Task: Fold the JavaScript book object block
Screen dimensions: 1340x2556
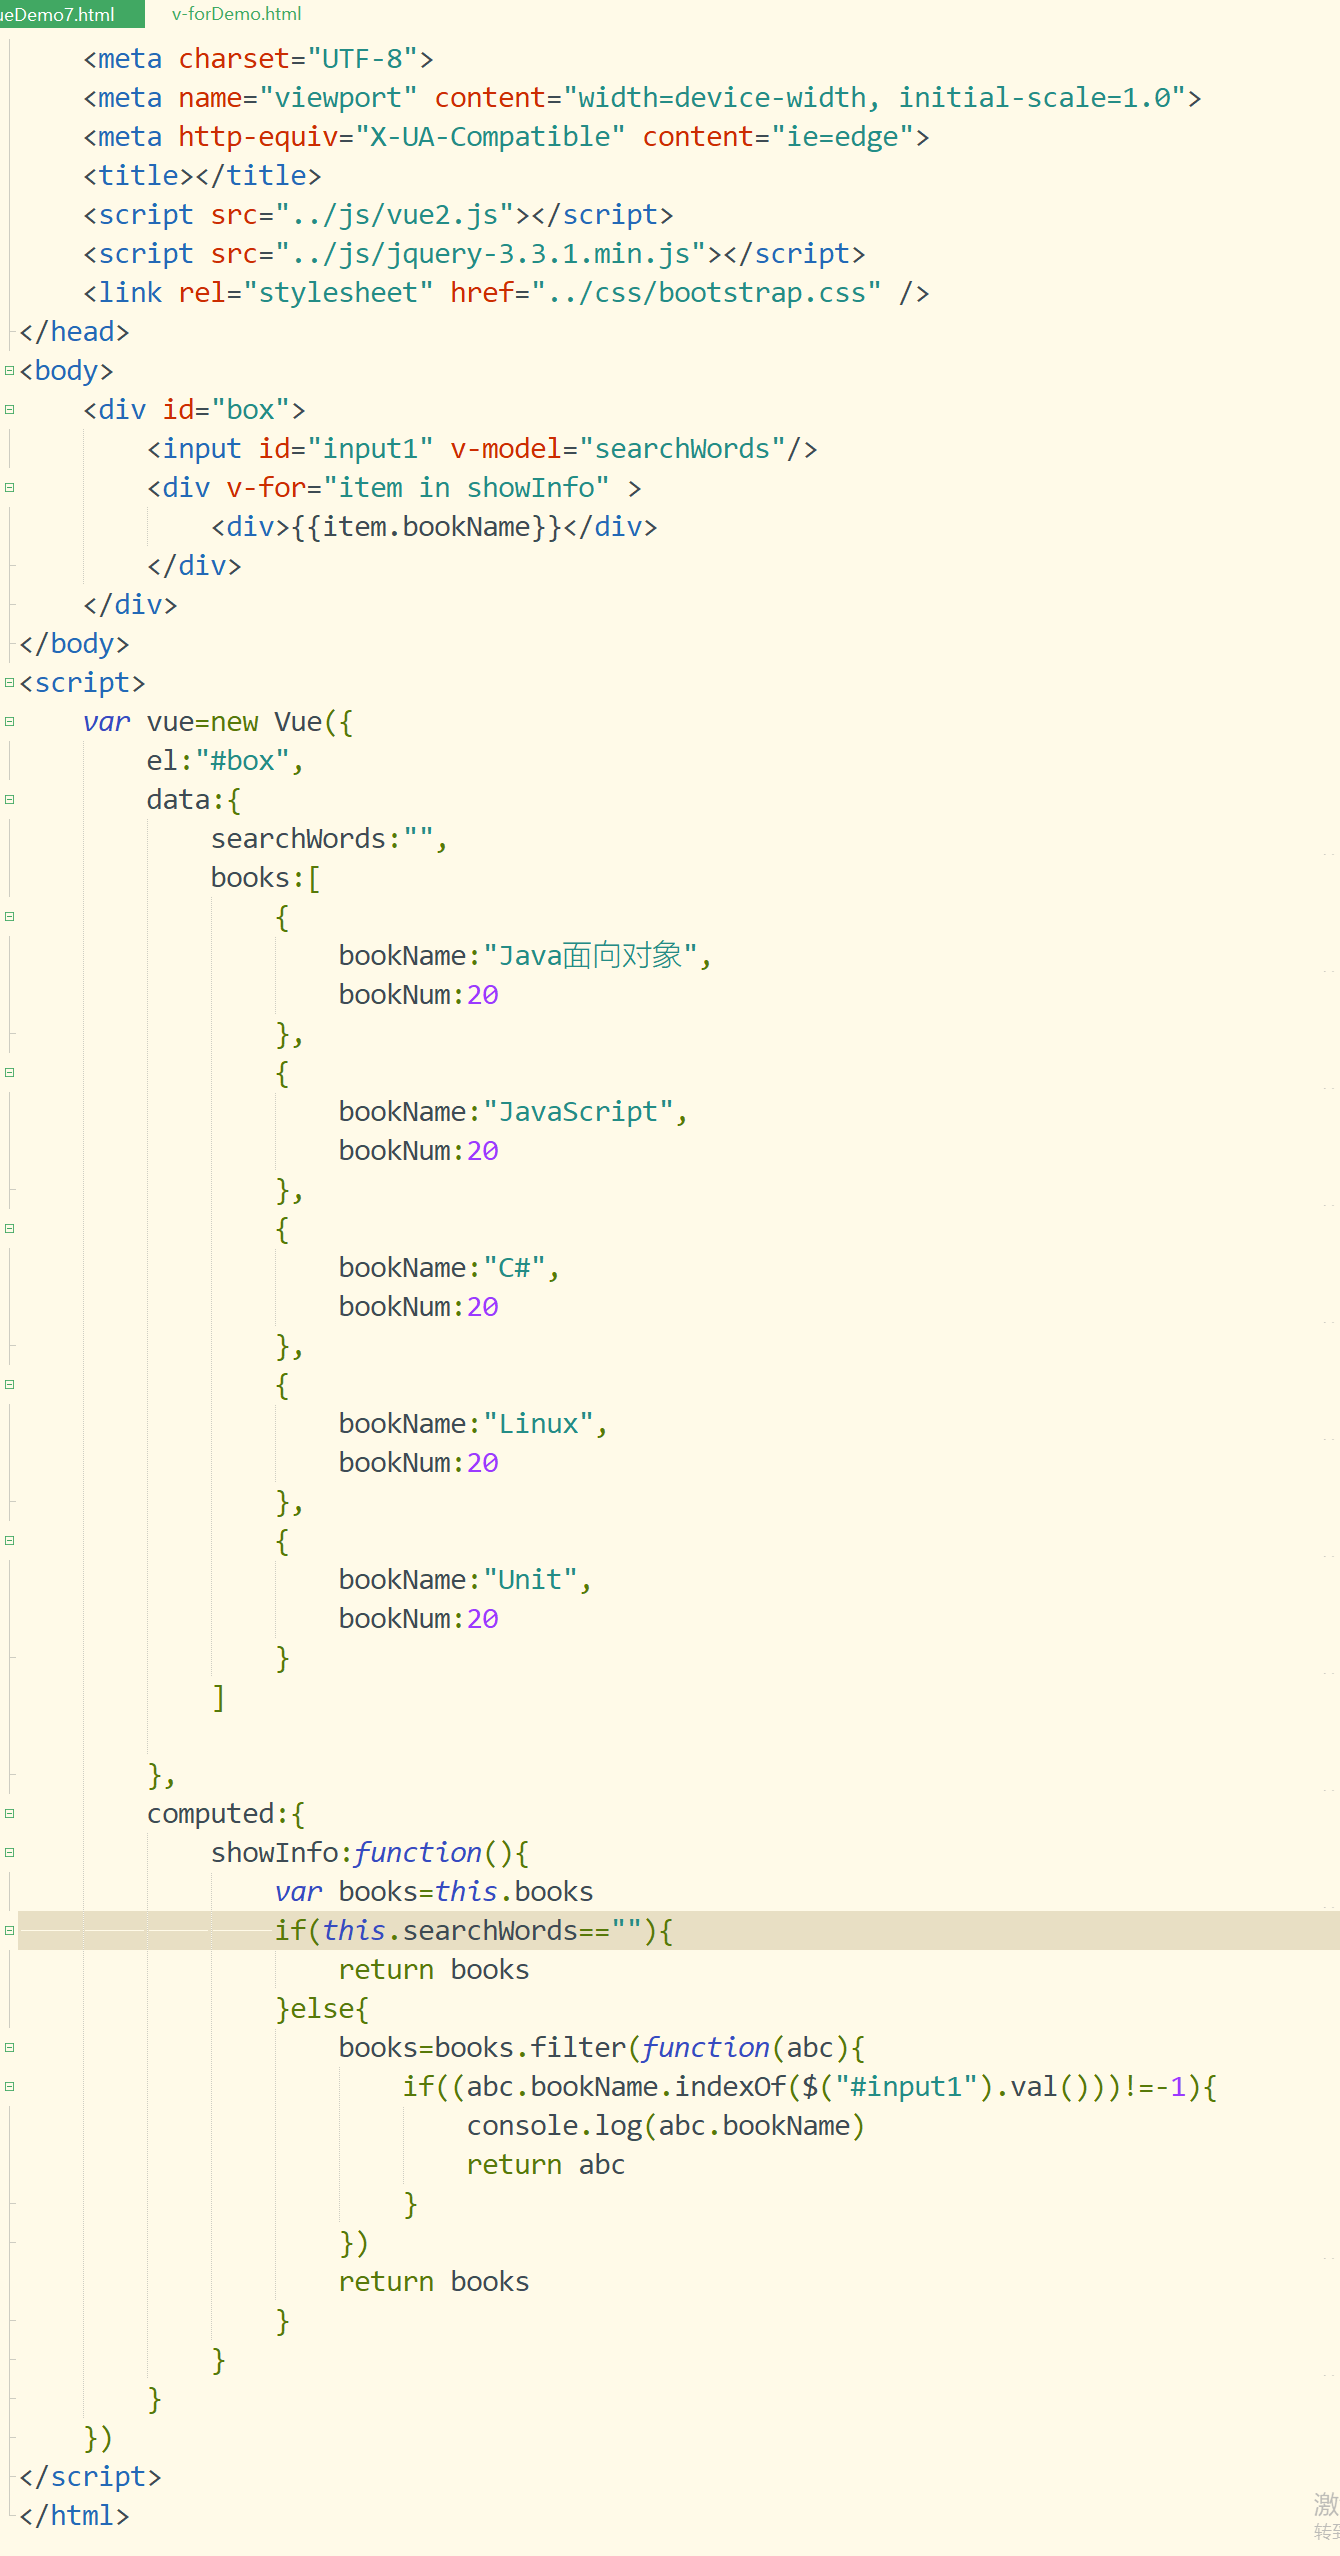Action: tap(9, 1072)
